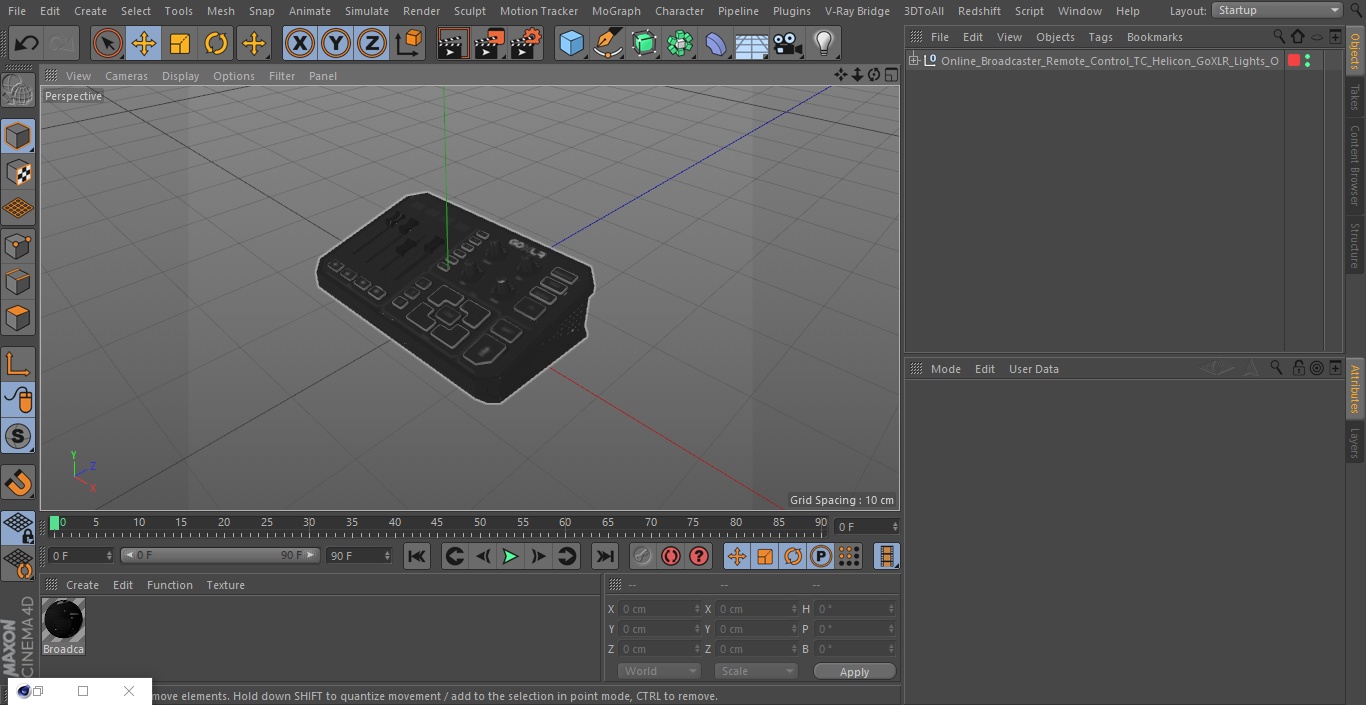
Task: Click the Undo arrow icon
Action: 27,43
